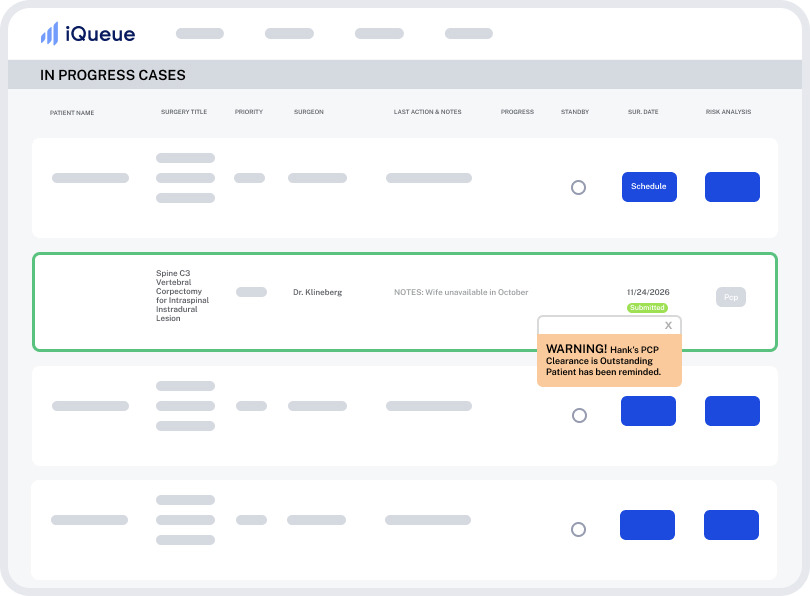Sort by the Priority column header
Image resolution: width=810 pixels, height=596 pixels.
coord(248,112)
